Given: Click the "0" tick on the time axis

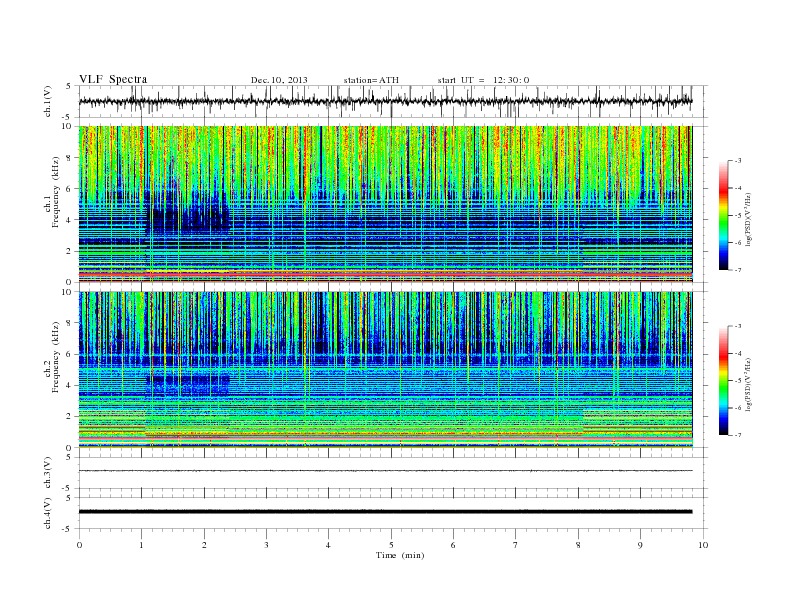Looking at the screenshot, I should click(x=79, y=545).
